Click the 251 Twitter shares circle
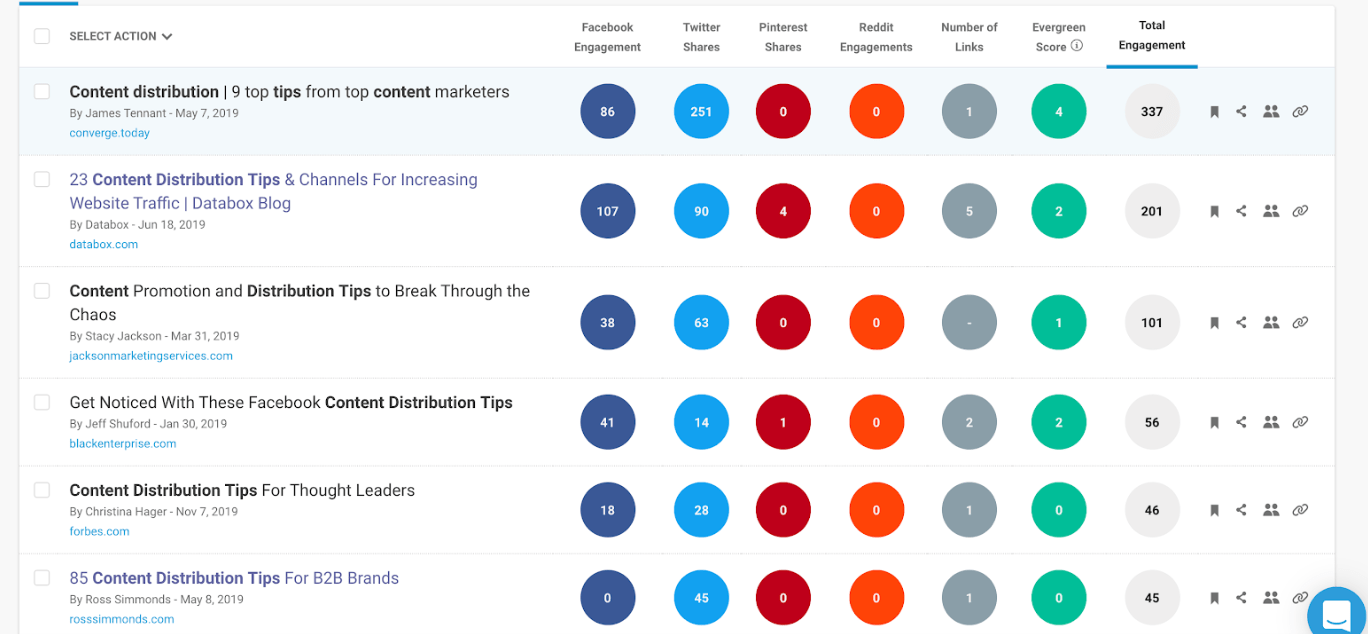This screenshot has height=634, width=1368. tap(701, 112)
